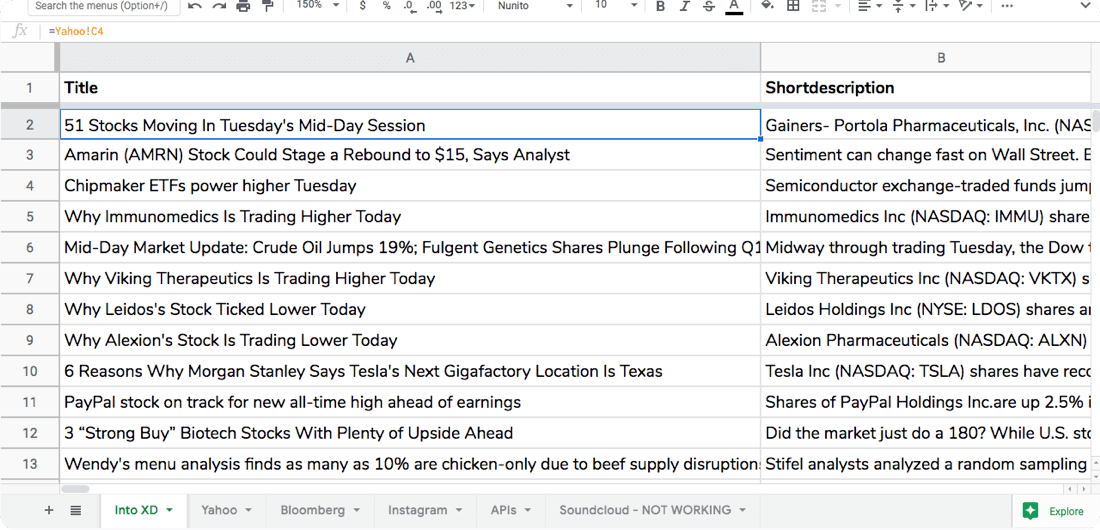Click the Search the menus field
1100x530 pixels.
(100, 6)
